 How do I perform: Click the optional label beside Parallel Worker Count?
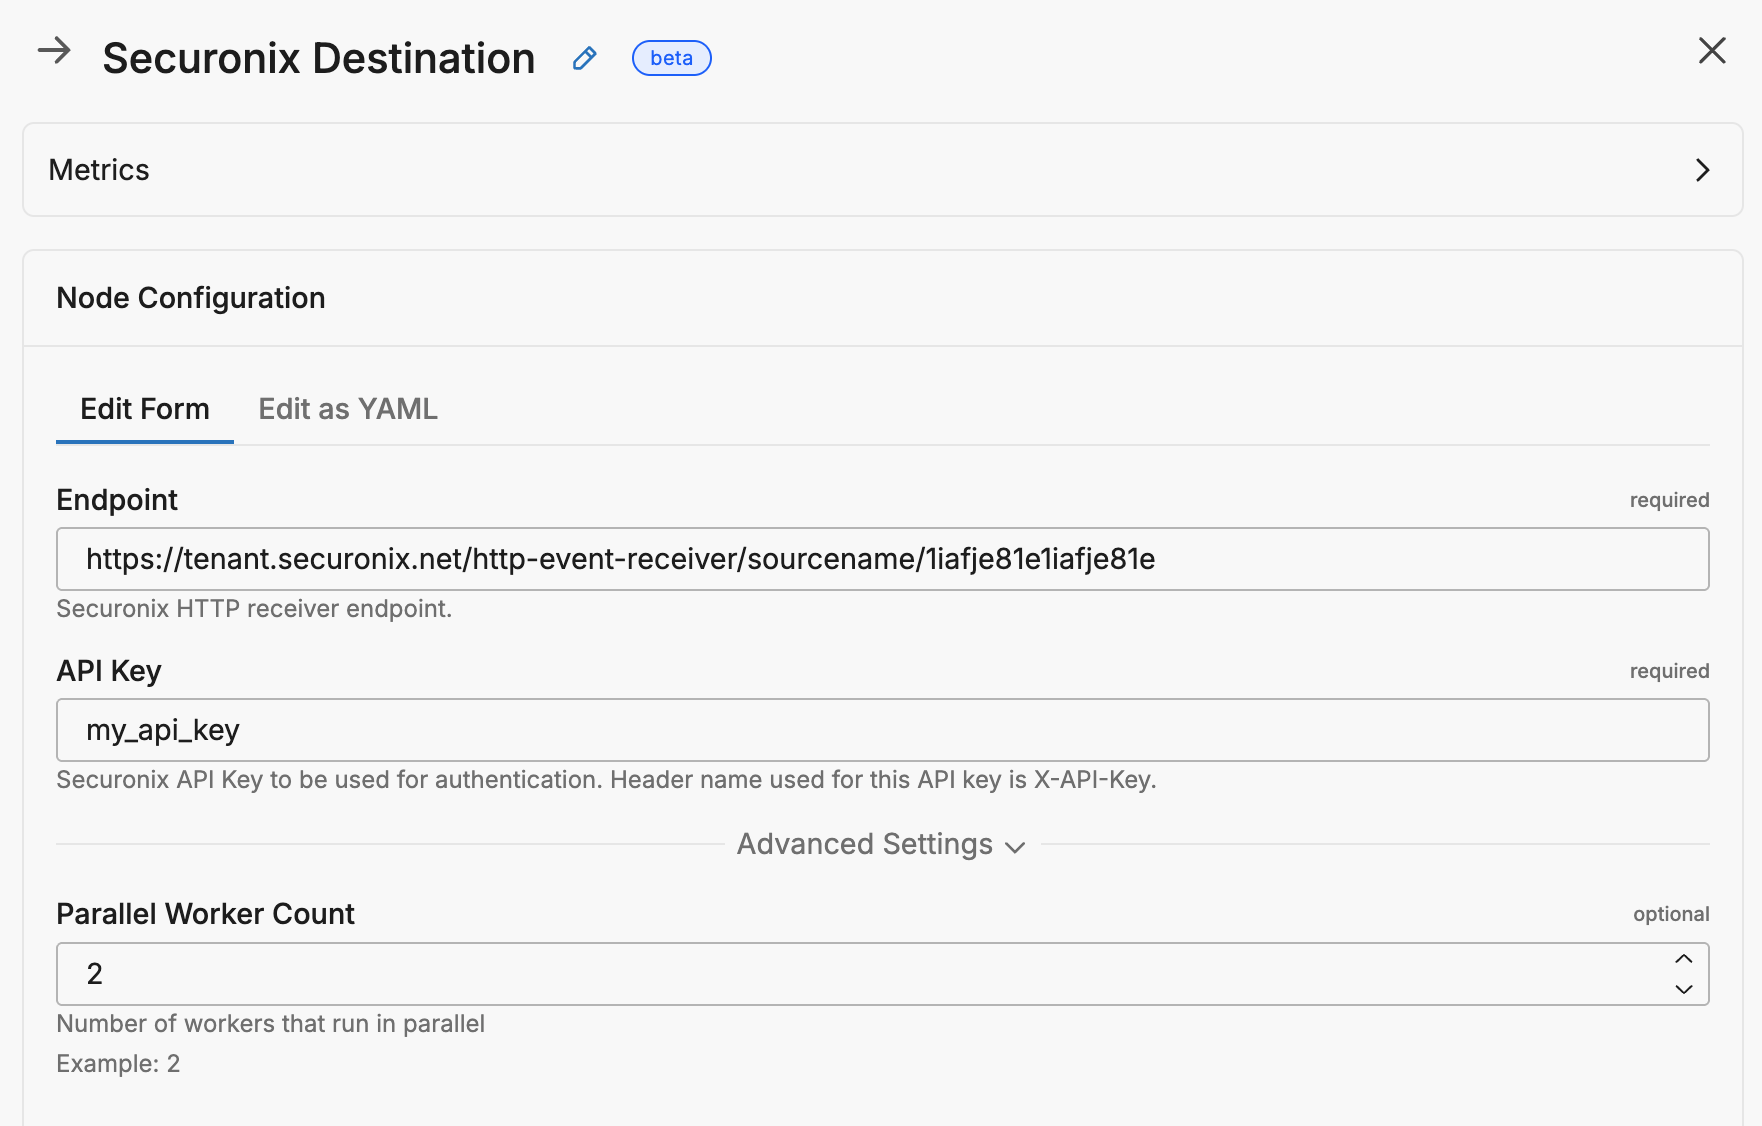click(1670, 913)
